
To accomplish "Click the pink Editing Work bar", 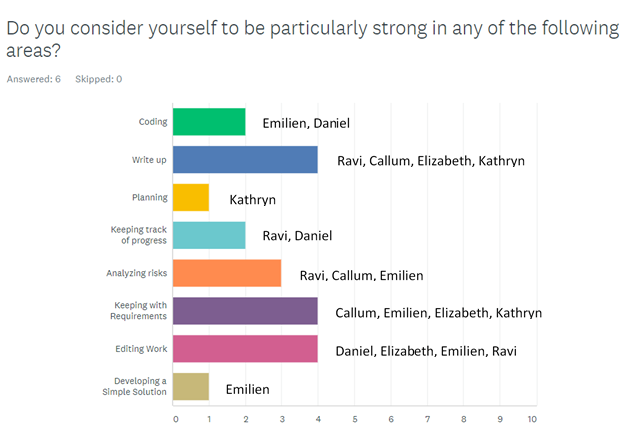I will pos(245,349).
